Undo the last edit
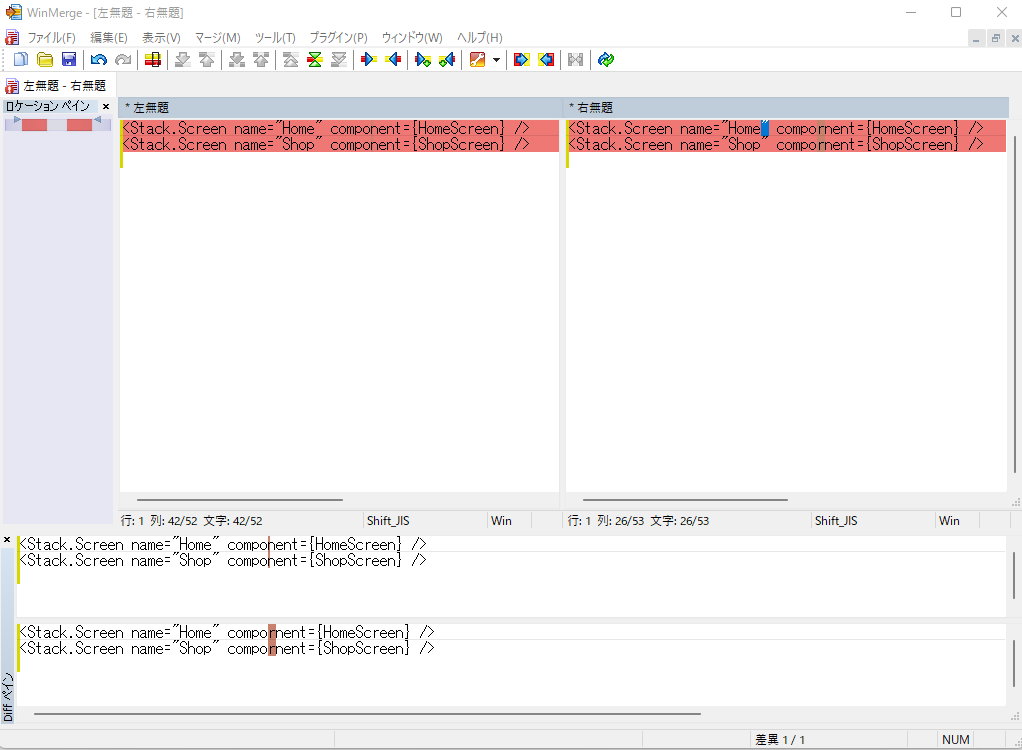Screen dimensions: 1022x750 pyautogui.click(x=98, y=60)
